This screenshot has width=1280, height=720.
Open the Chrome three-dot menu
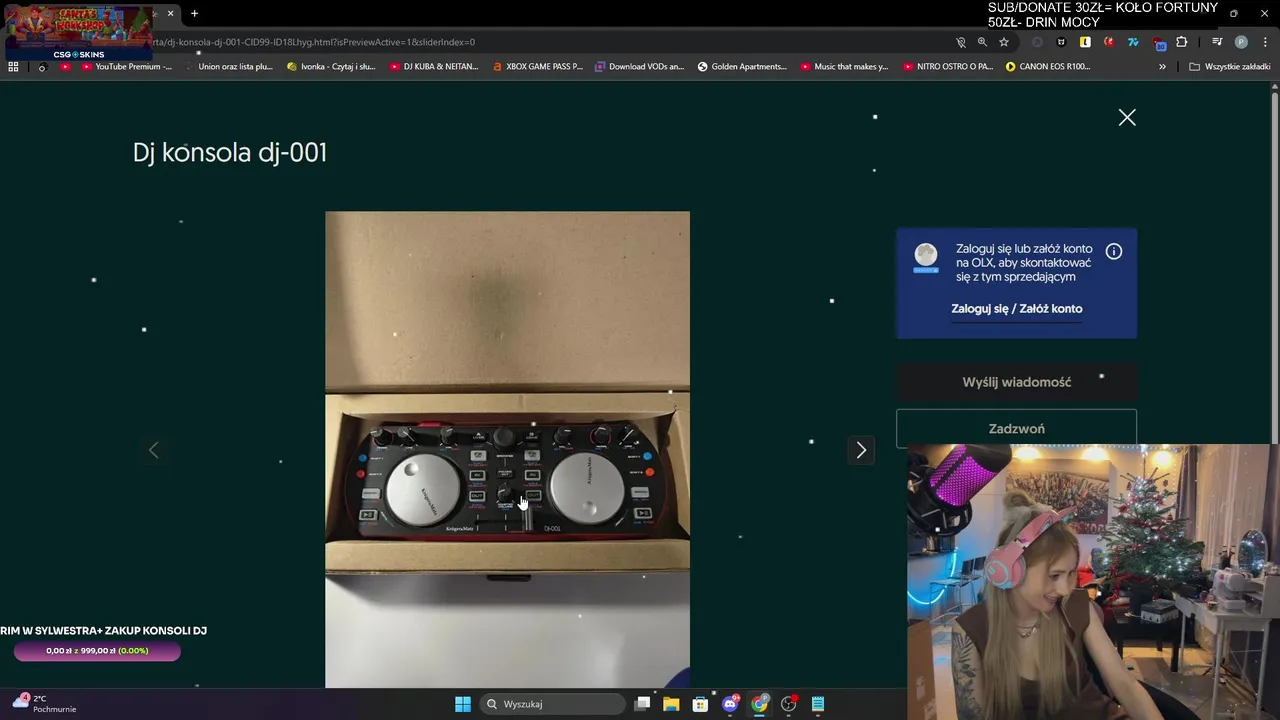point(1265,42)
